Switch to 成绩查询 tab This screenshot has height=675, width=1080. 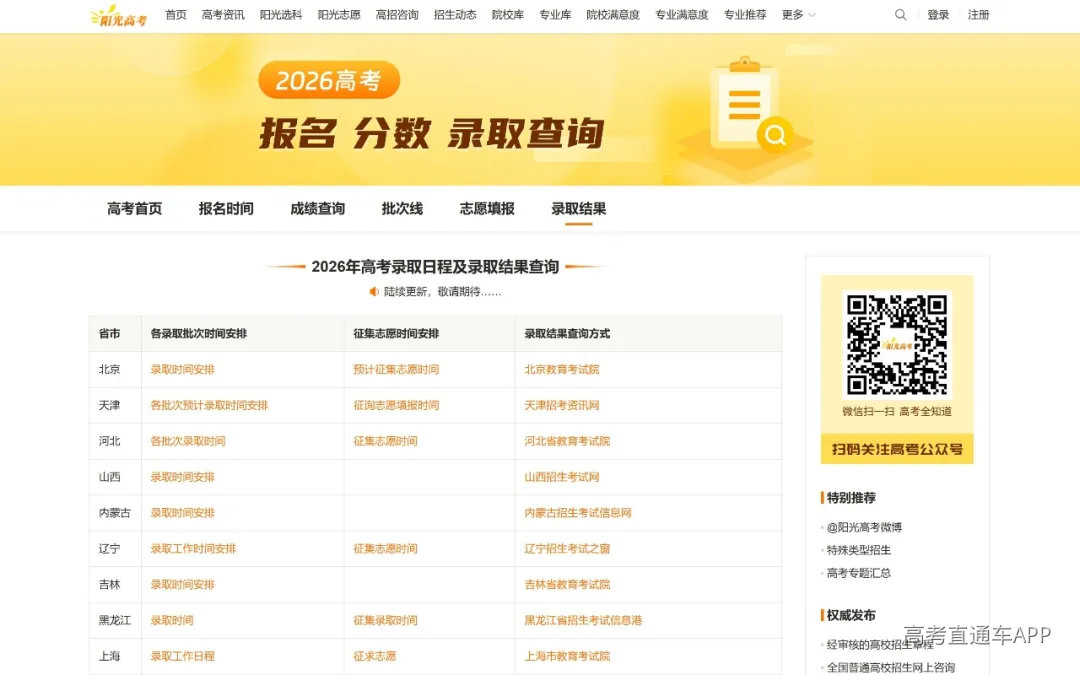click(318, 208)
